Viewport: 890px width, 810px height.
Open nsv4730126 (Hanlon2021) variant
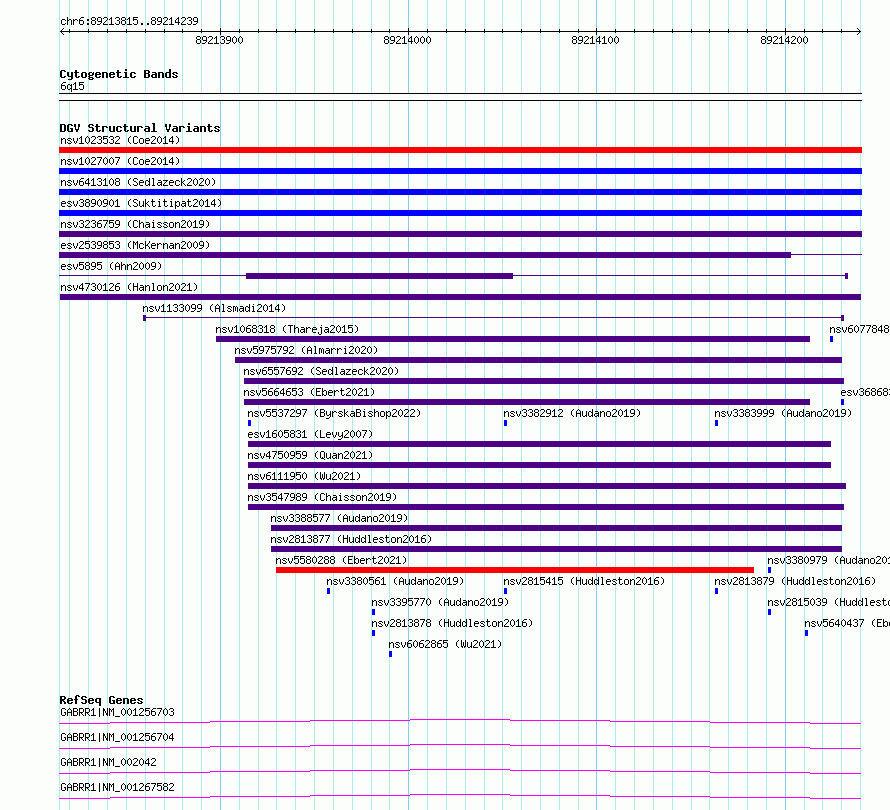(129, 287)
